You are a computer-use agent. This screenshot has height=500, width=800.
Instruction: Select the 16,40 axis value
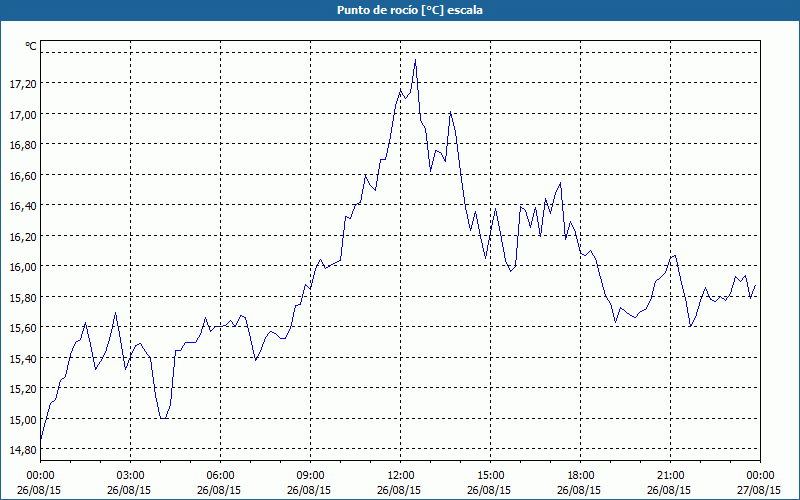23,206
